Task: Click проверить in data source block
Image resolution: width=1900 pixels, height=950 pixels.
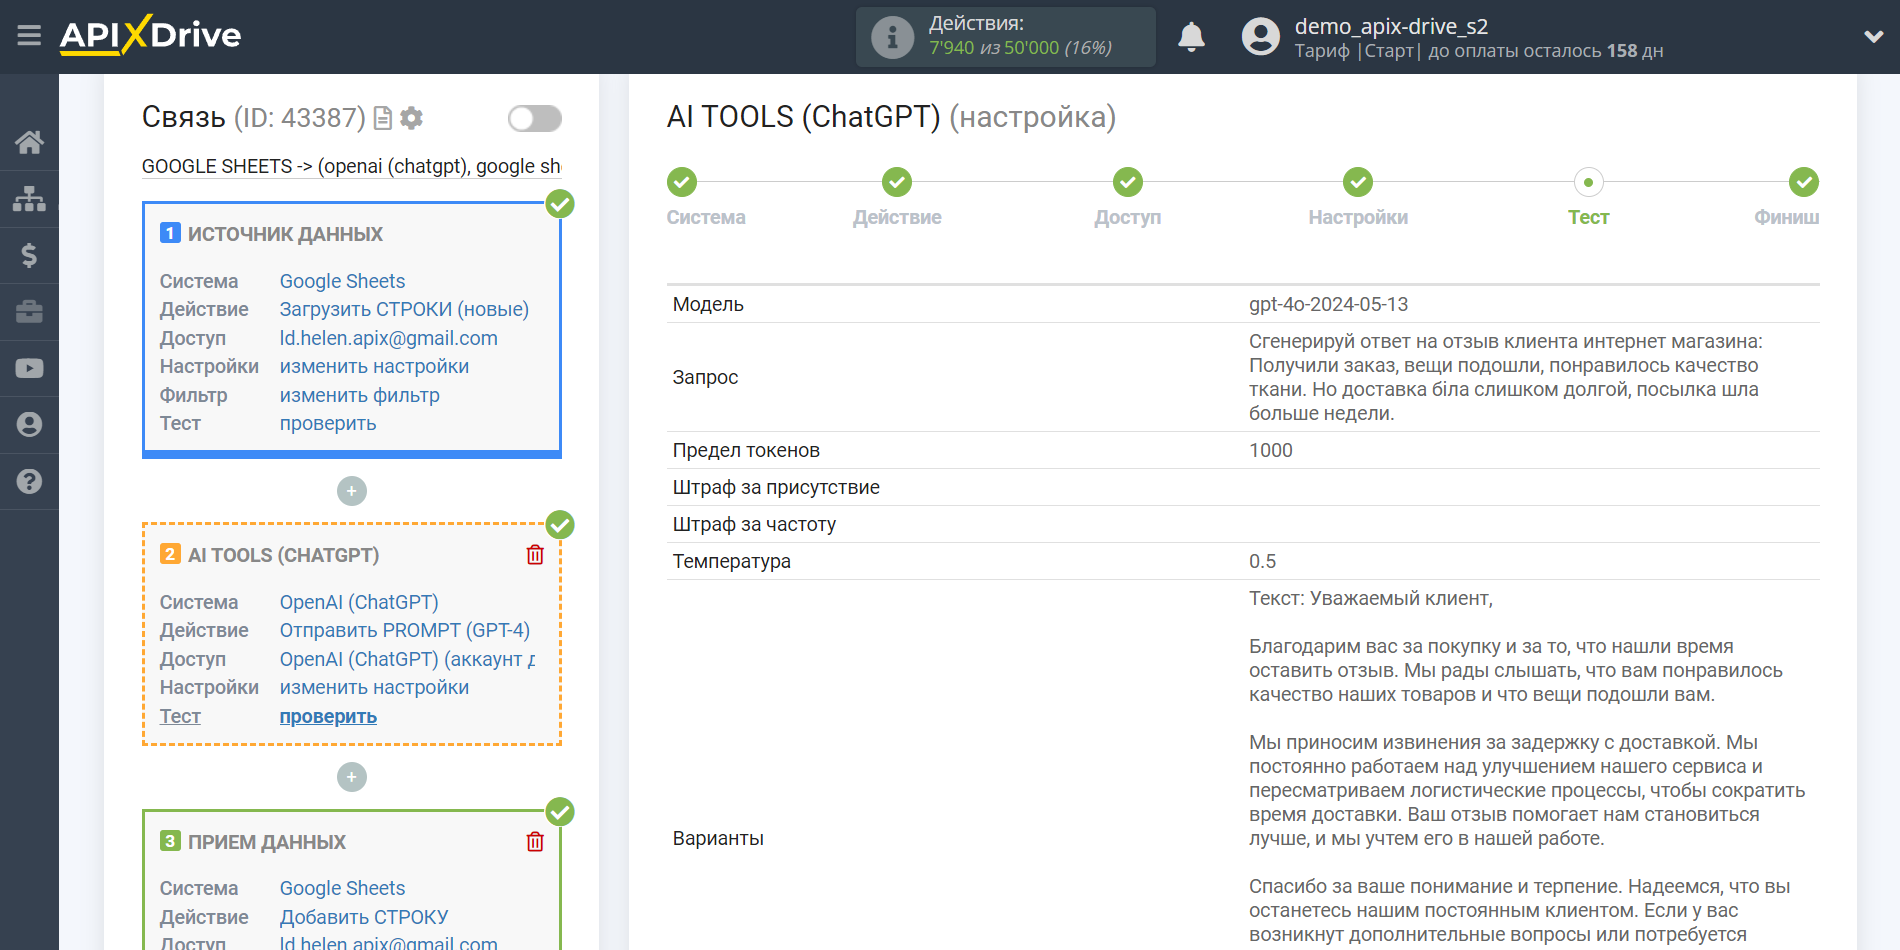Action: 328,423
